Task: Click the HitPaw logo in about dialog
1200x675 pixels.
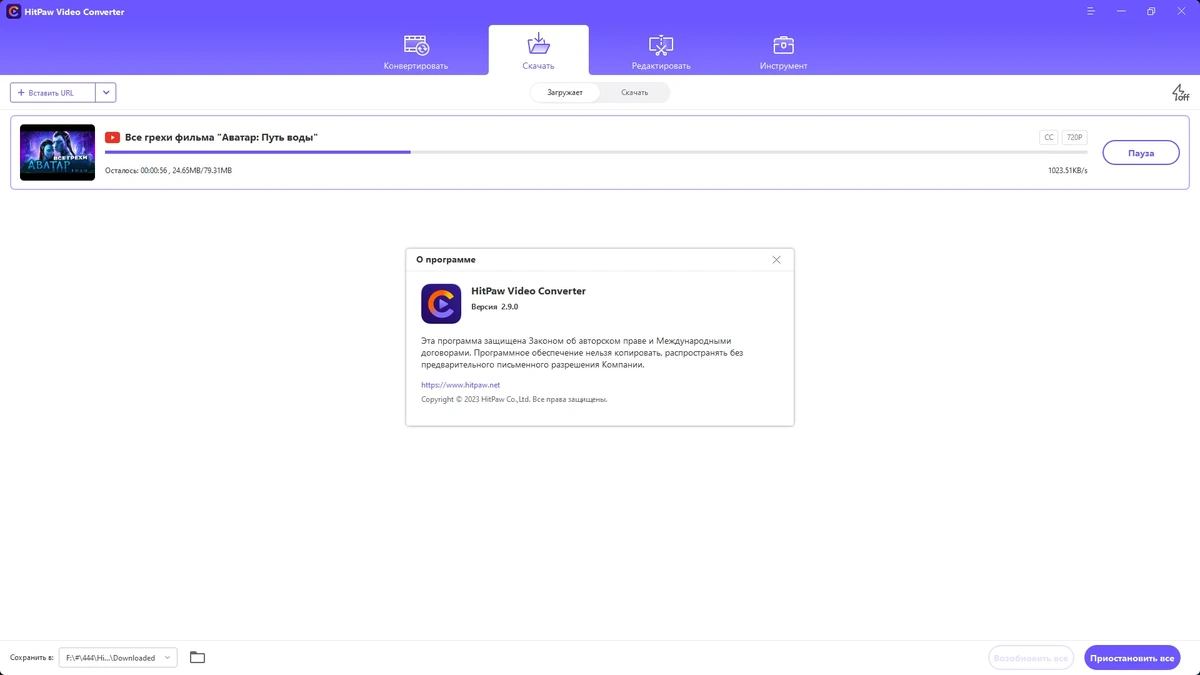Action: coord(441,304)
